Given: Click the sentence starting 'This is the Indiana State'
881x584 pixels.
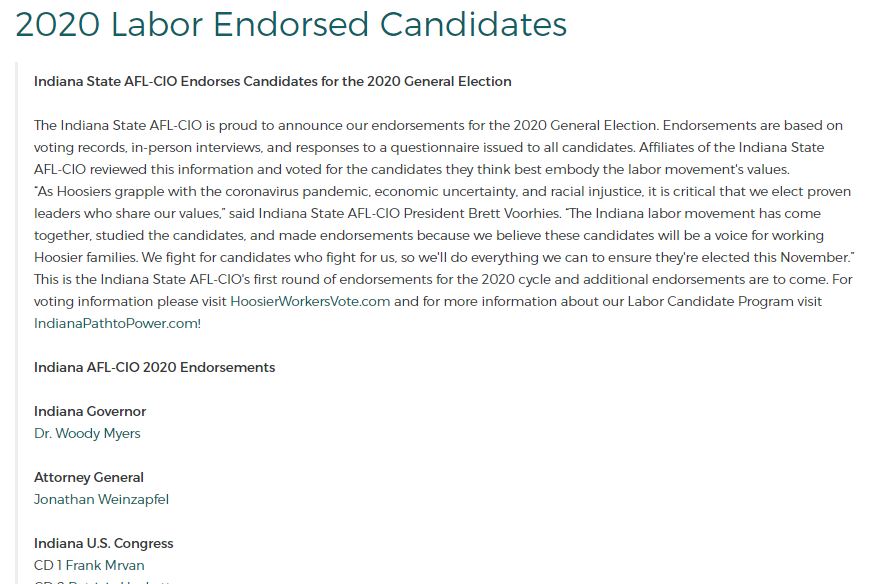Looking at the screenshot, I should (x=444, y=301).
